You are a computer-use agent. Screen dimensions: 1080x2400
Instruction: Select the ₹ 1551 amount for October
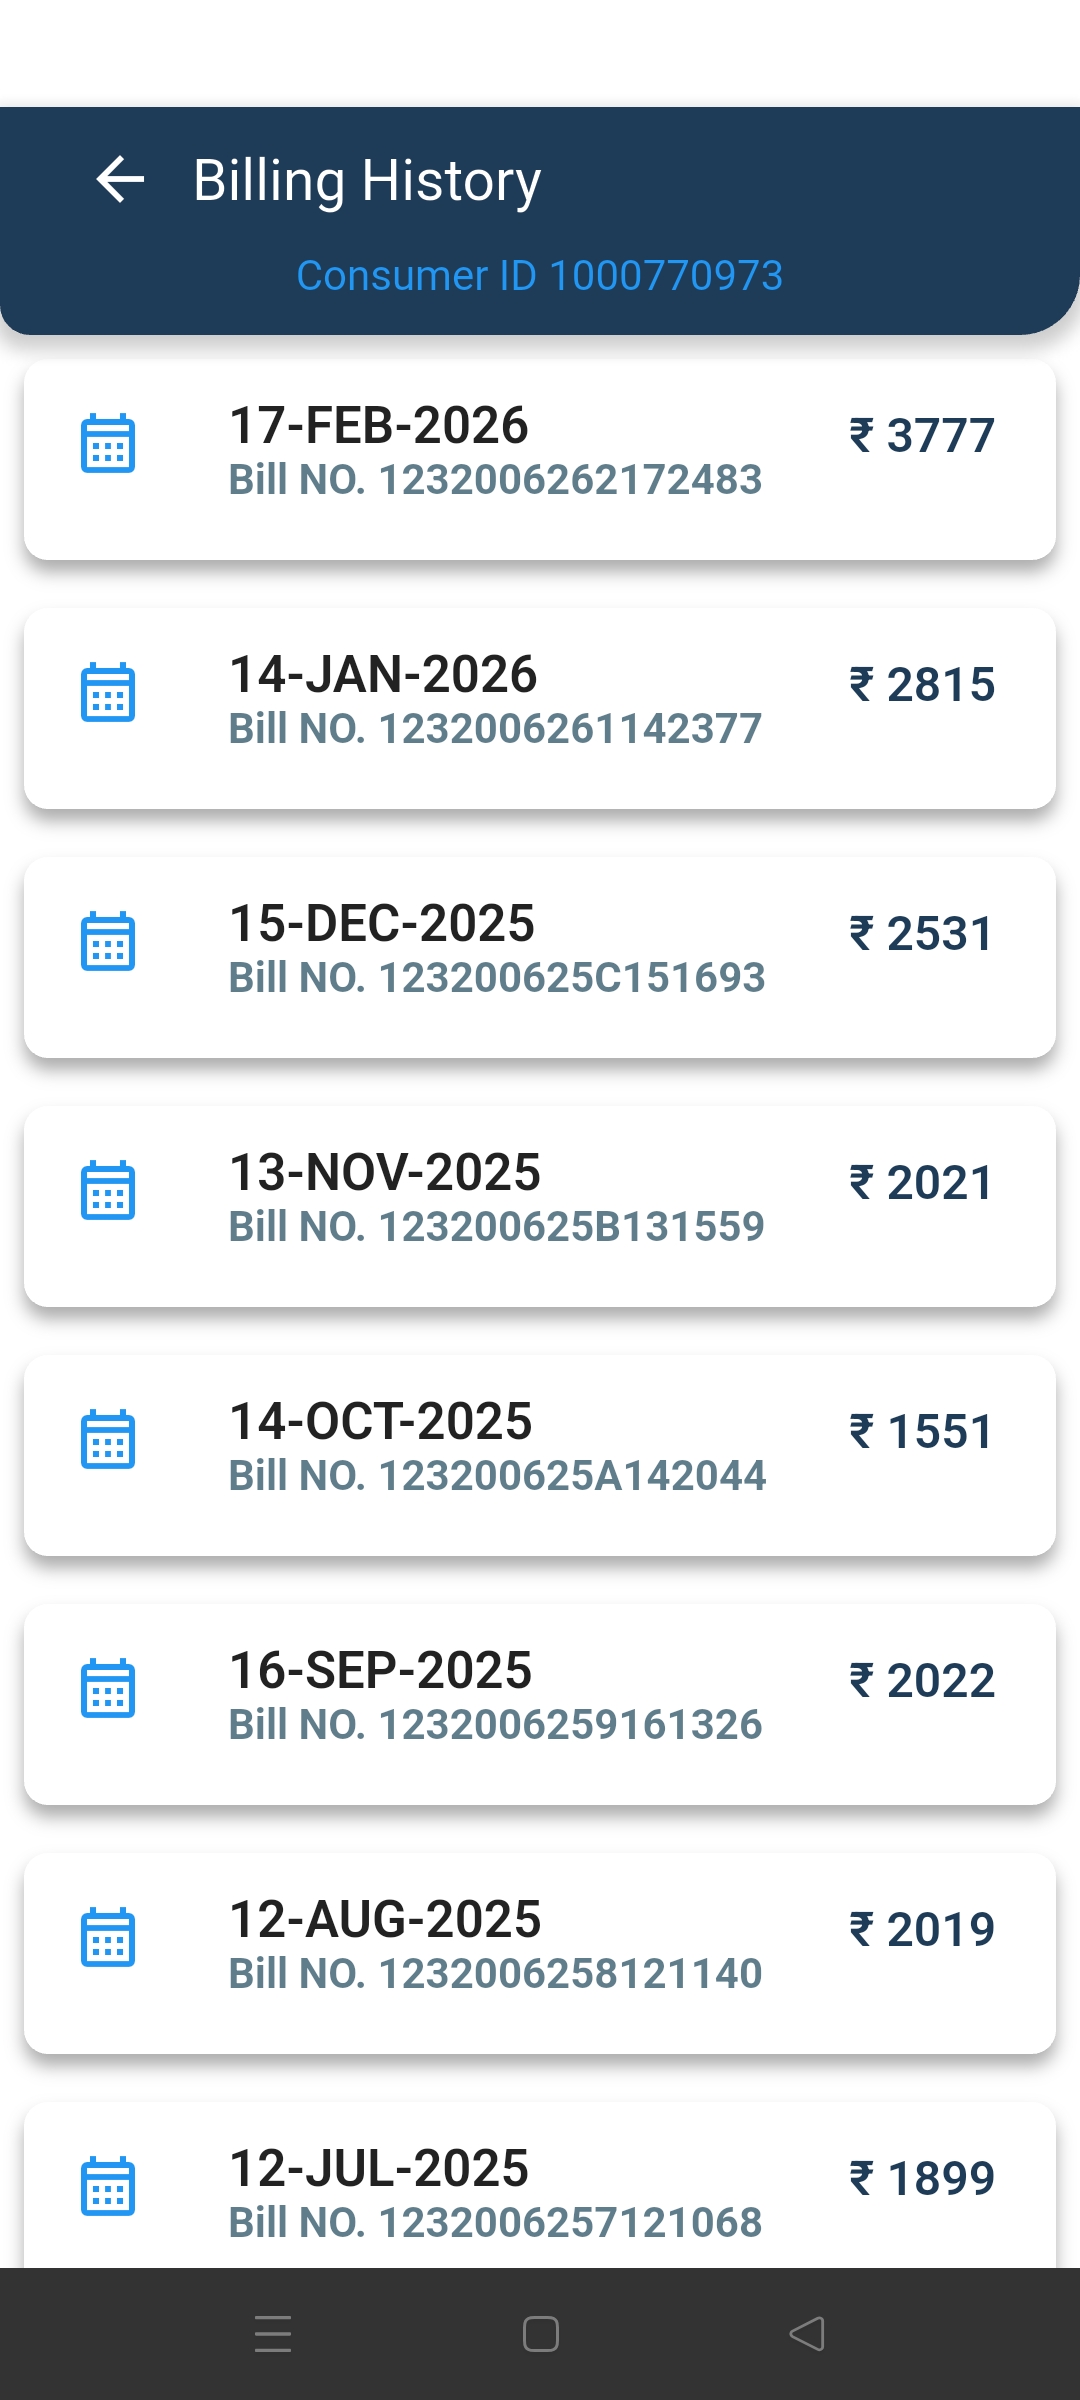pos(922,1432)
